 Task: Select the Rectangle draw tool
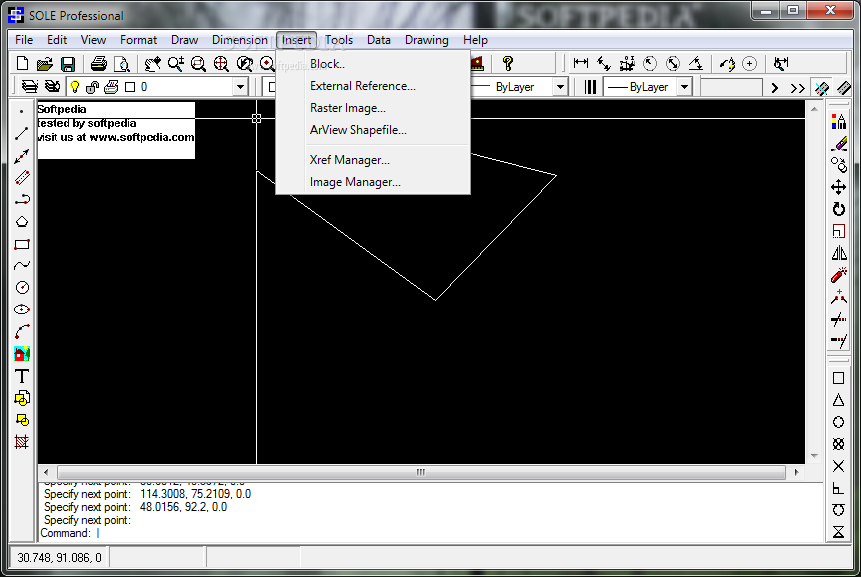[21, 244]
